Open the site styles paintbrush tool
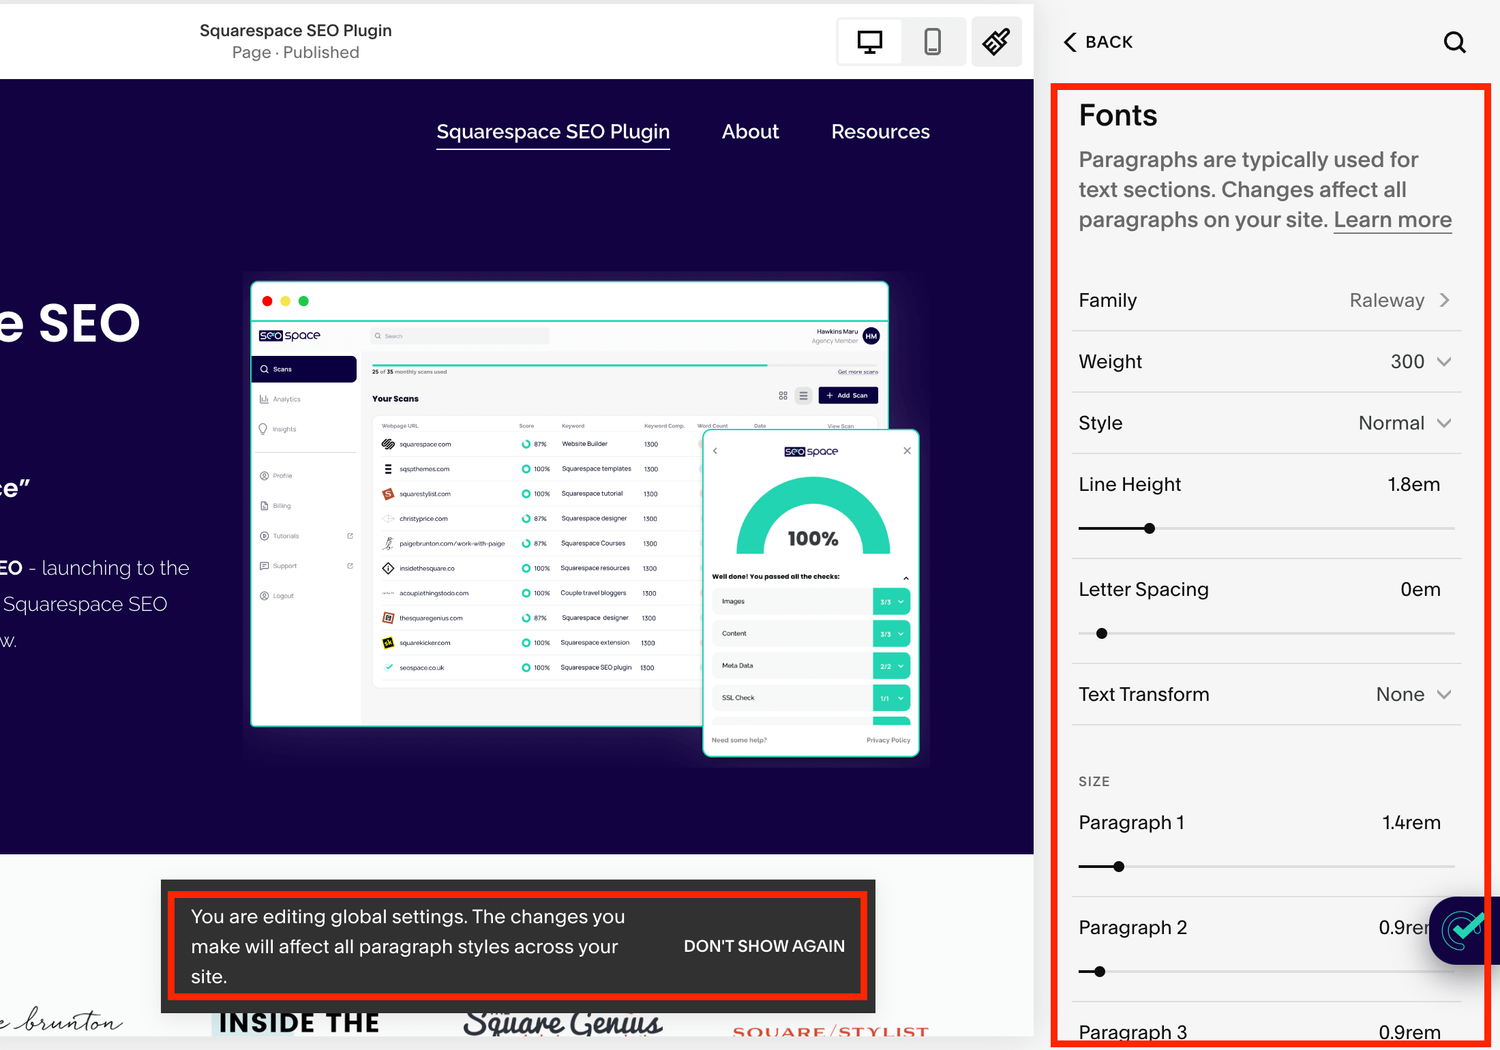 996,41
